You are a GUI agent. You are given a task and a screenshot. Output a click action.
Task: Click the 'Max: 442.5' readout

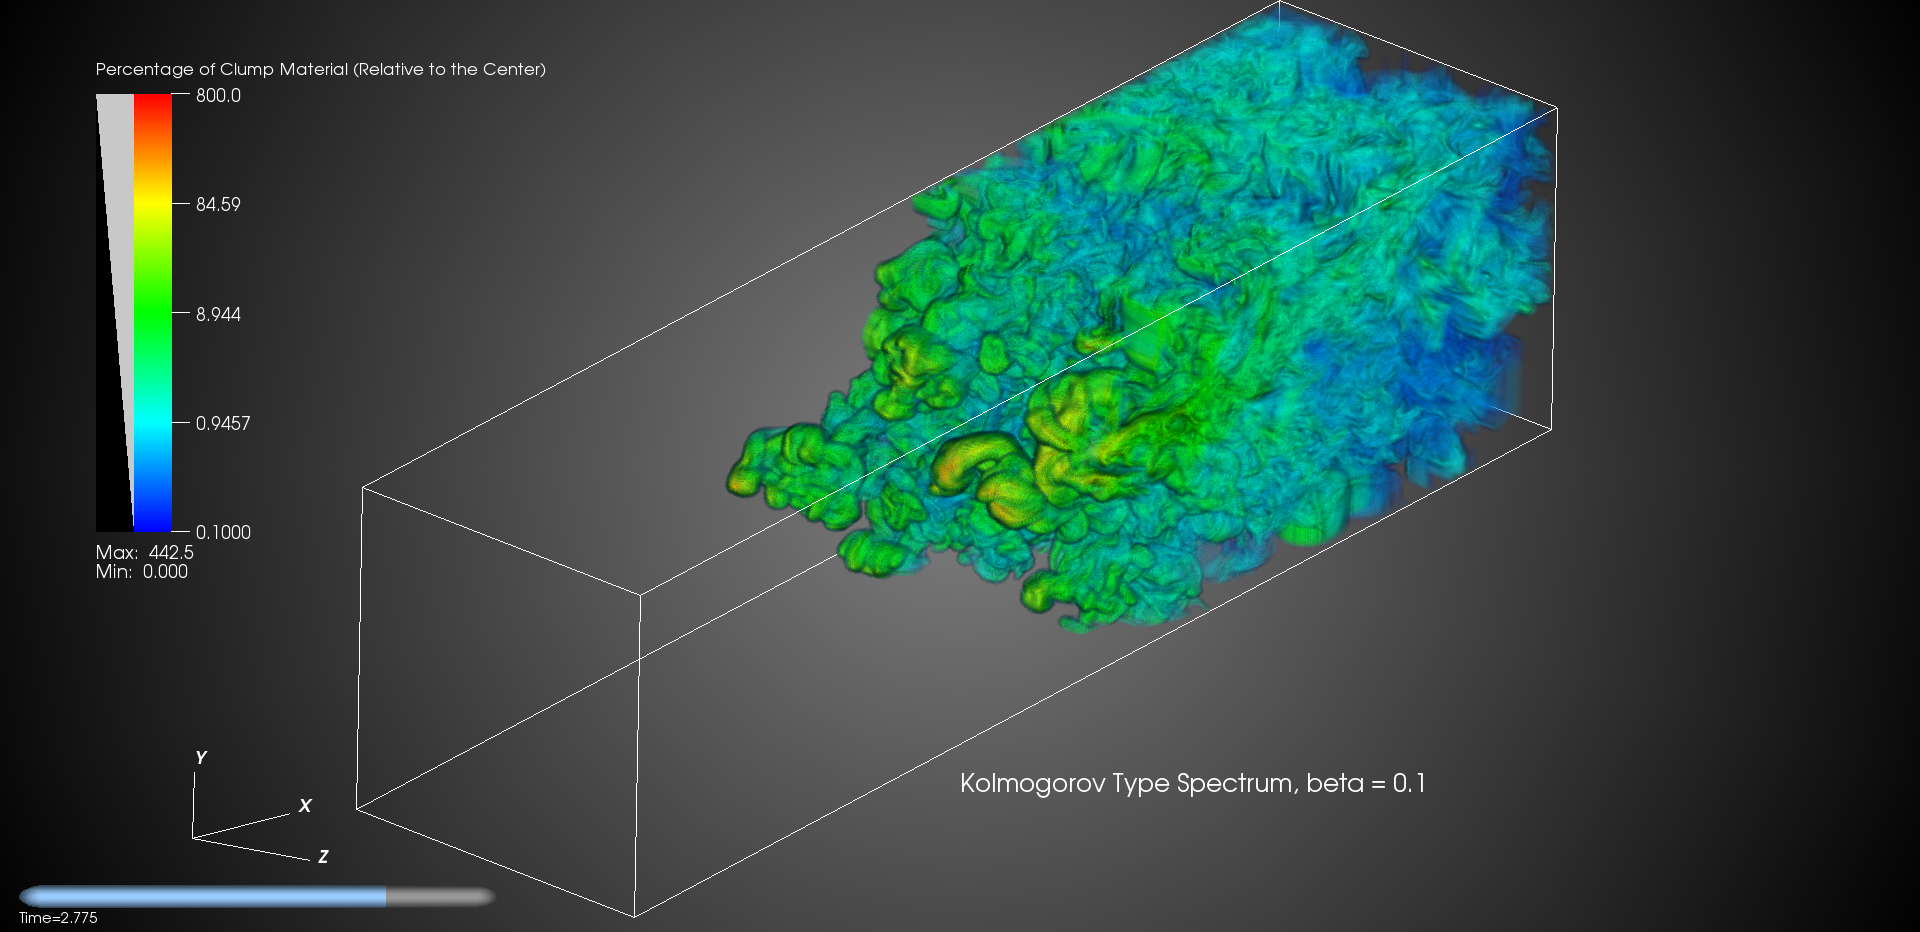[145, 552]
